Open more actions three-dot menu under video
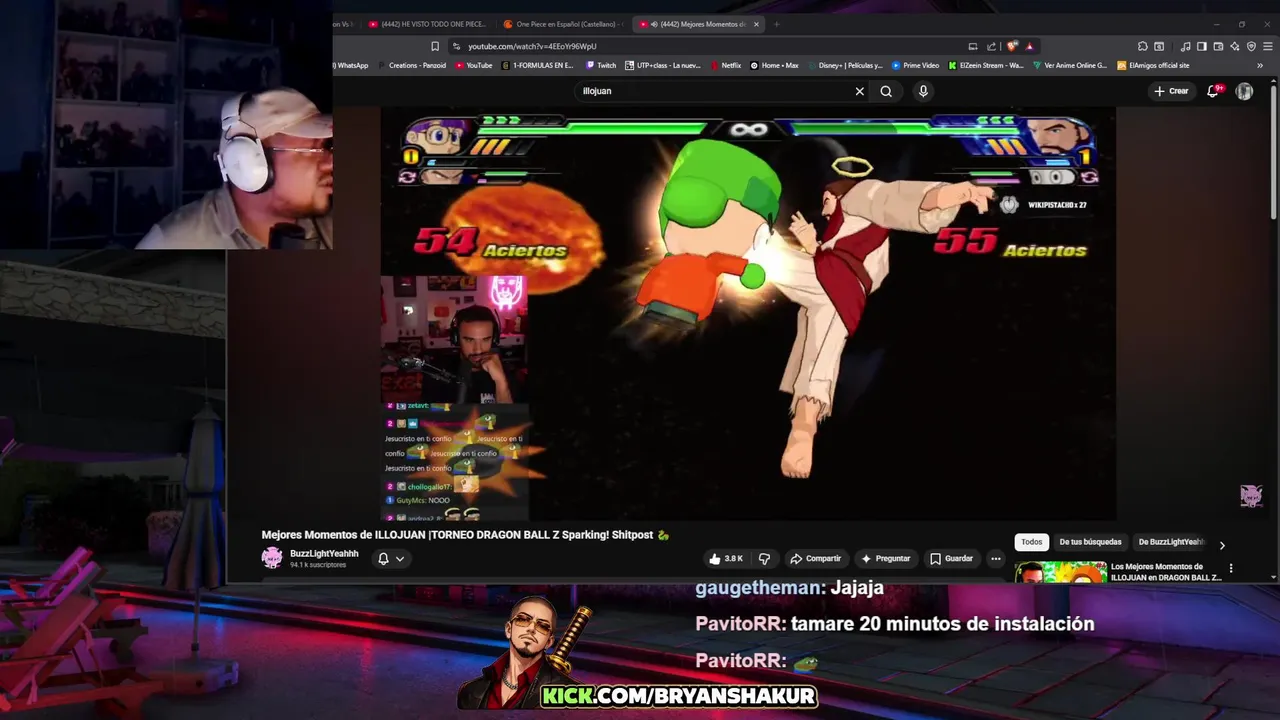 coord(995,559)
